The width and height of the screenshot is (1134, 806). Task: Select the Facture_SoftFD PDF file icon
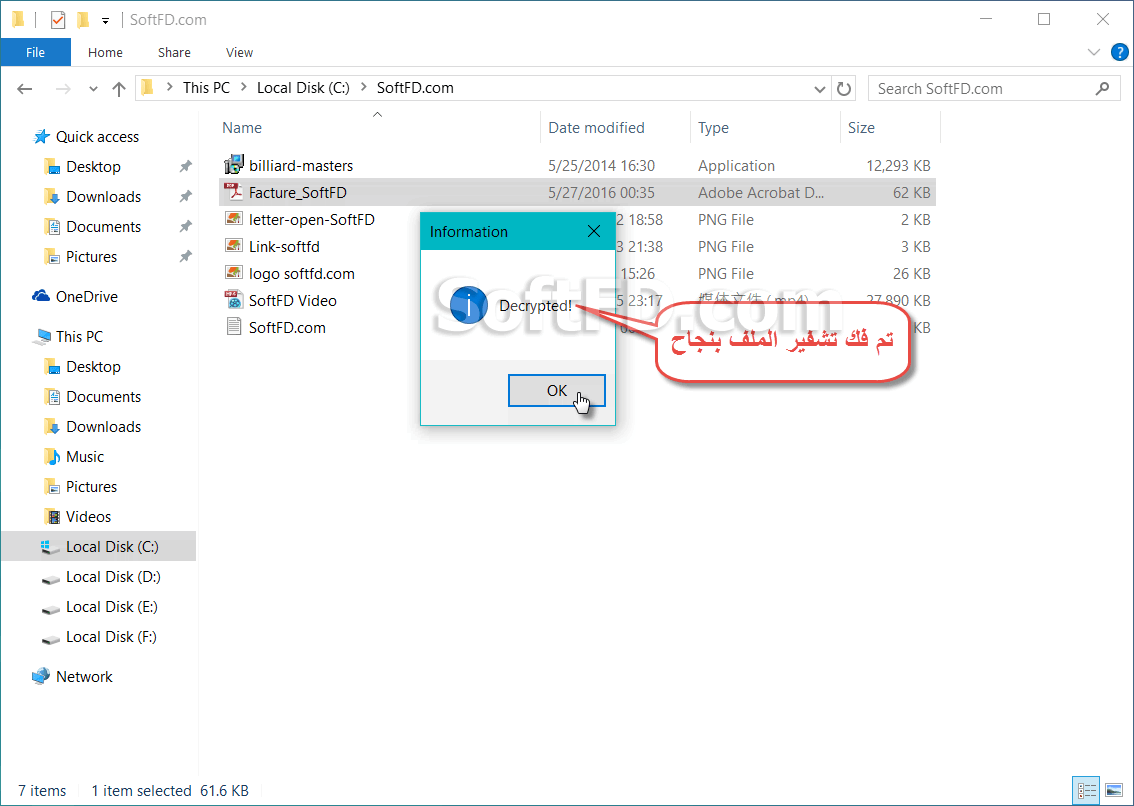pyautogui.click(x=234, y=192)
